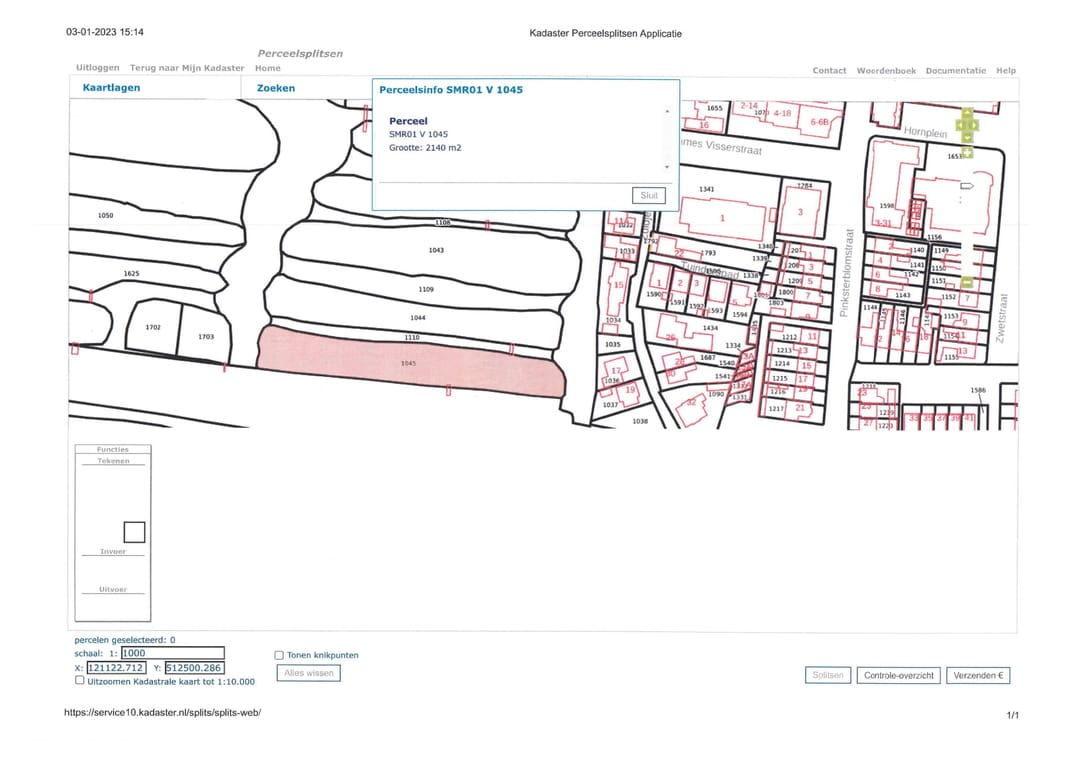Click the schaal input field
This screenshot has width=1080, height=763.
pyautogui.click(x=171, y=653)
